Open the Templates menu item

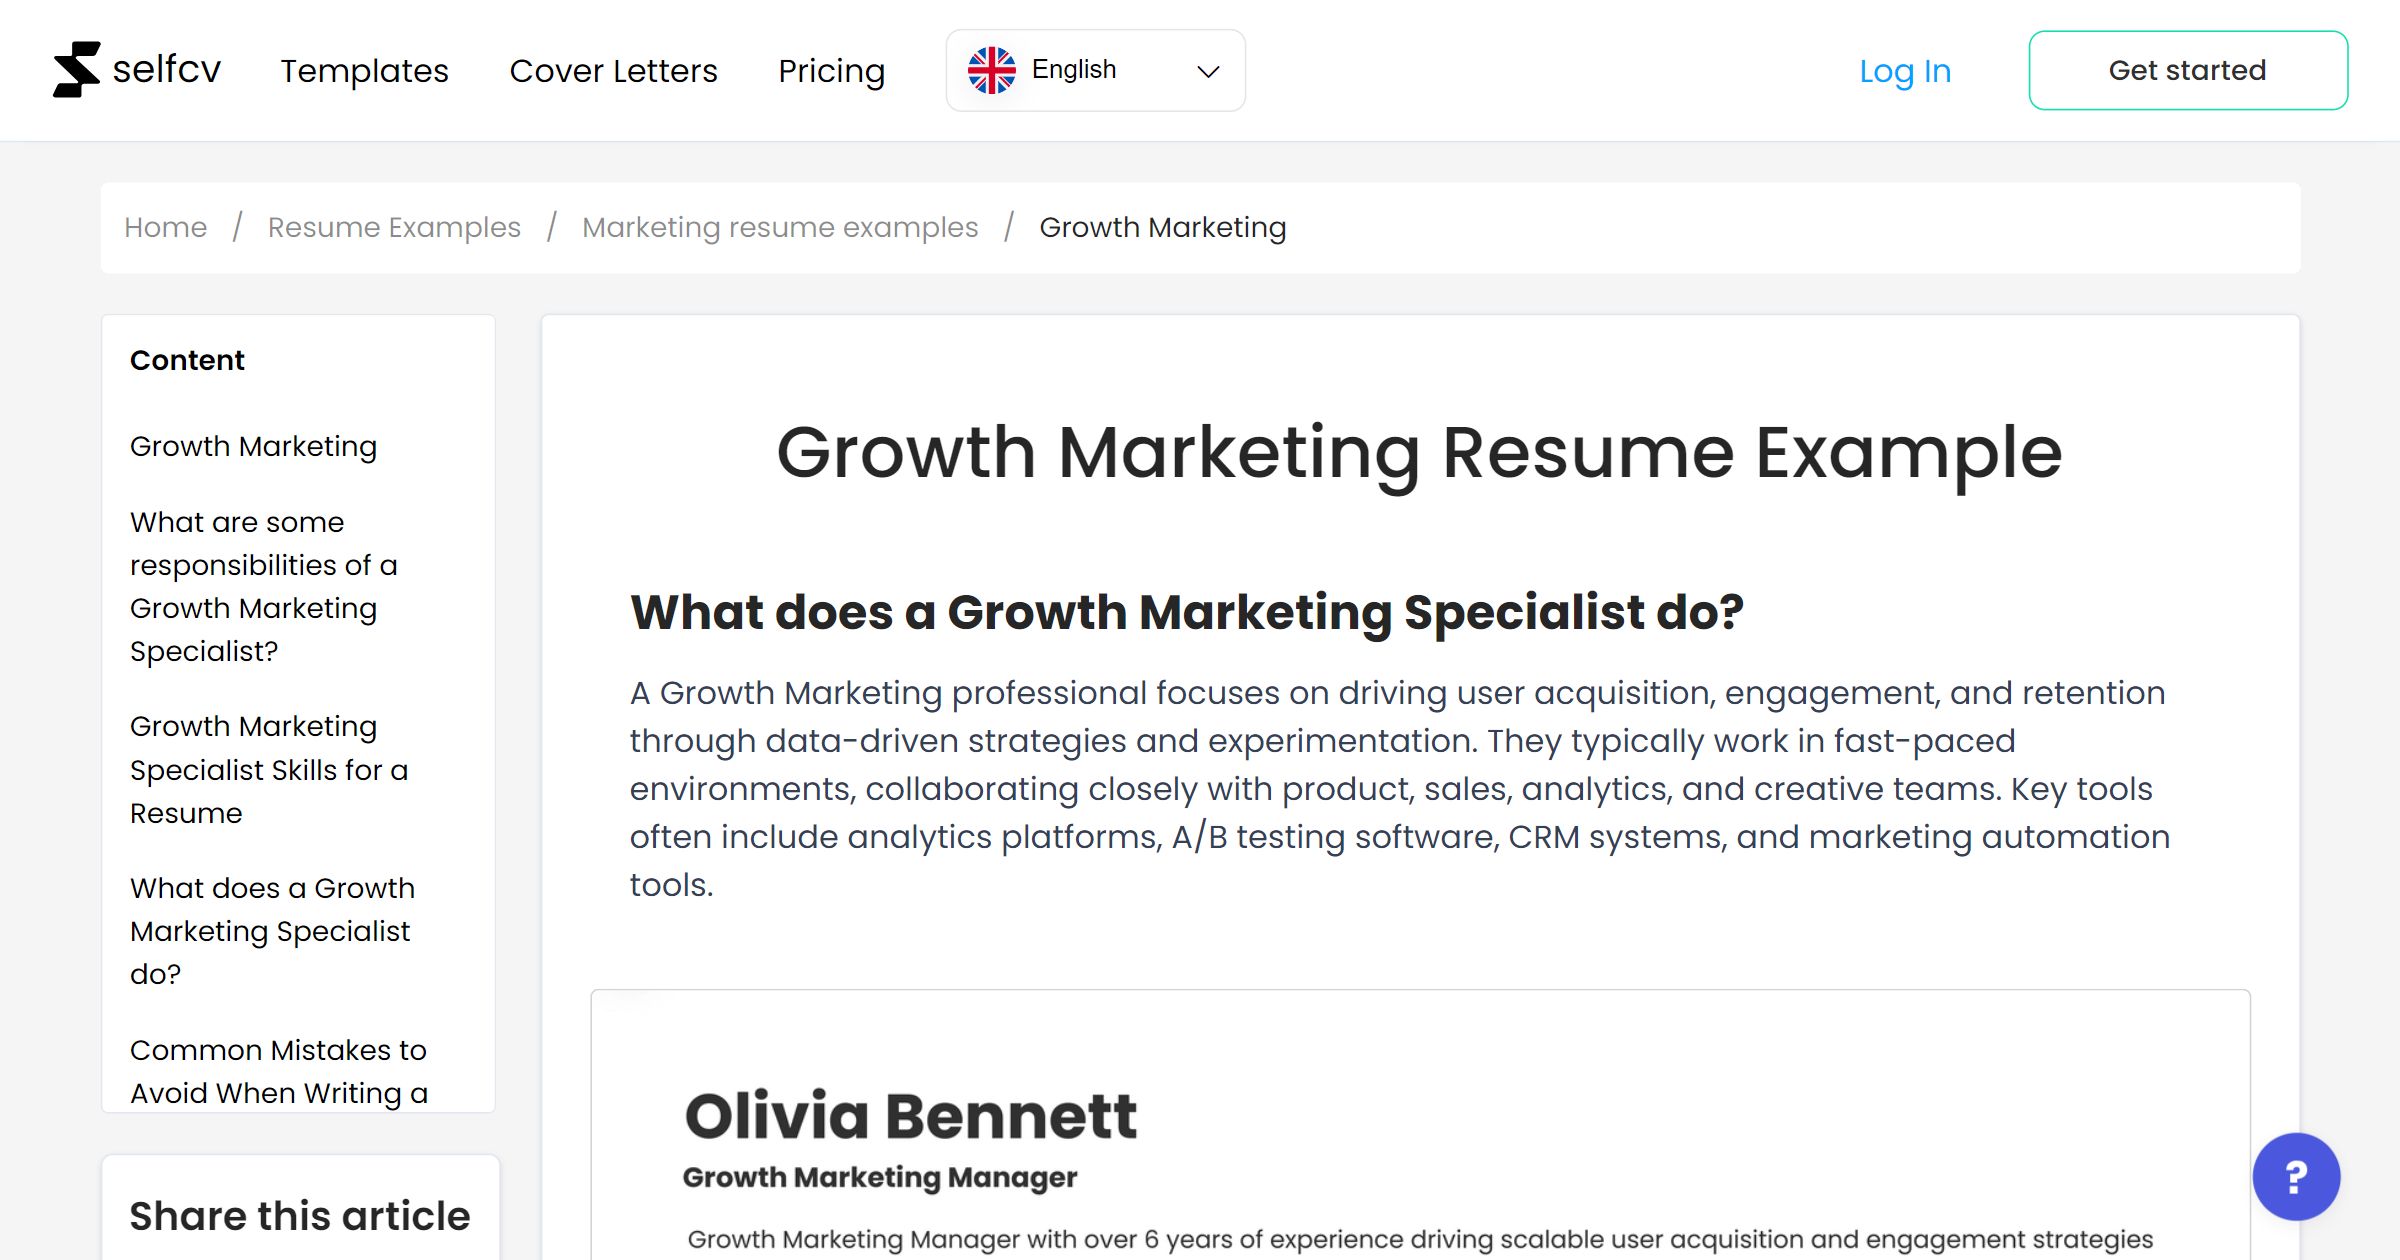[364, 71]
